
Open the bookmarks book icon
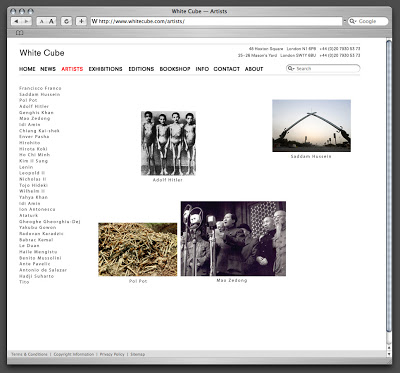(20, 33)
